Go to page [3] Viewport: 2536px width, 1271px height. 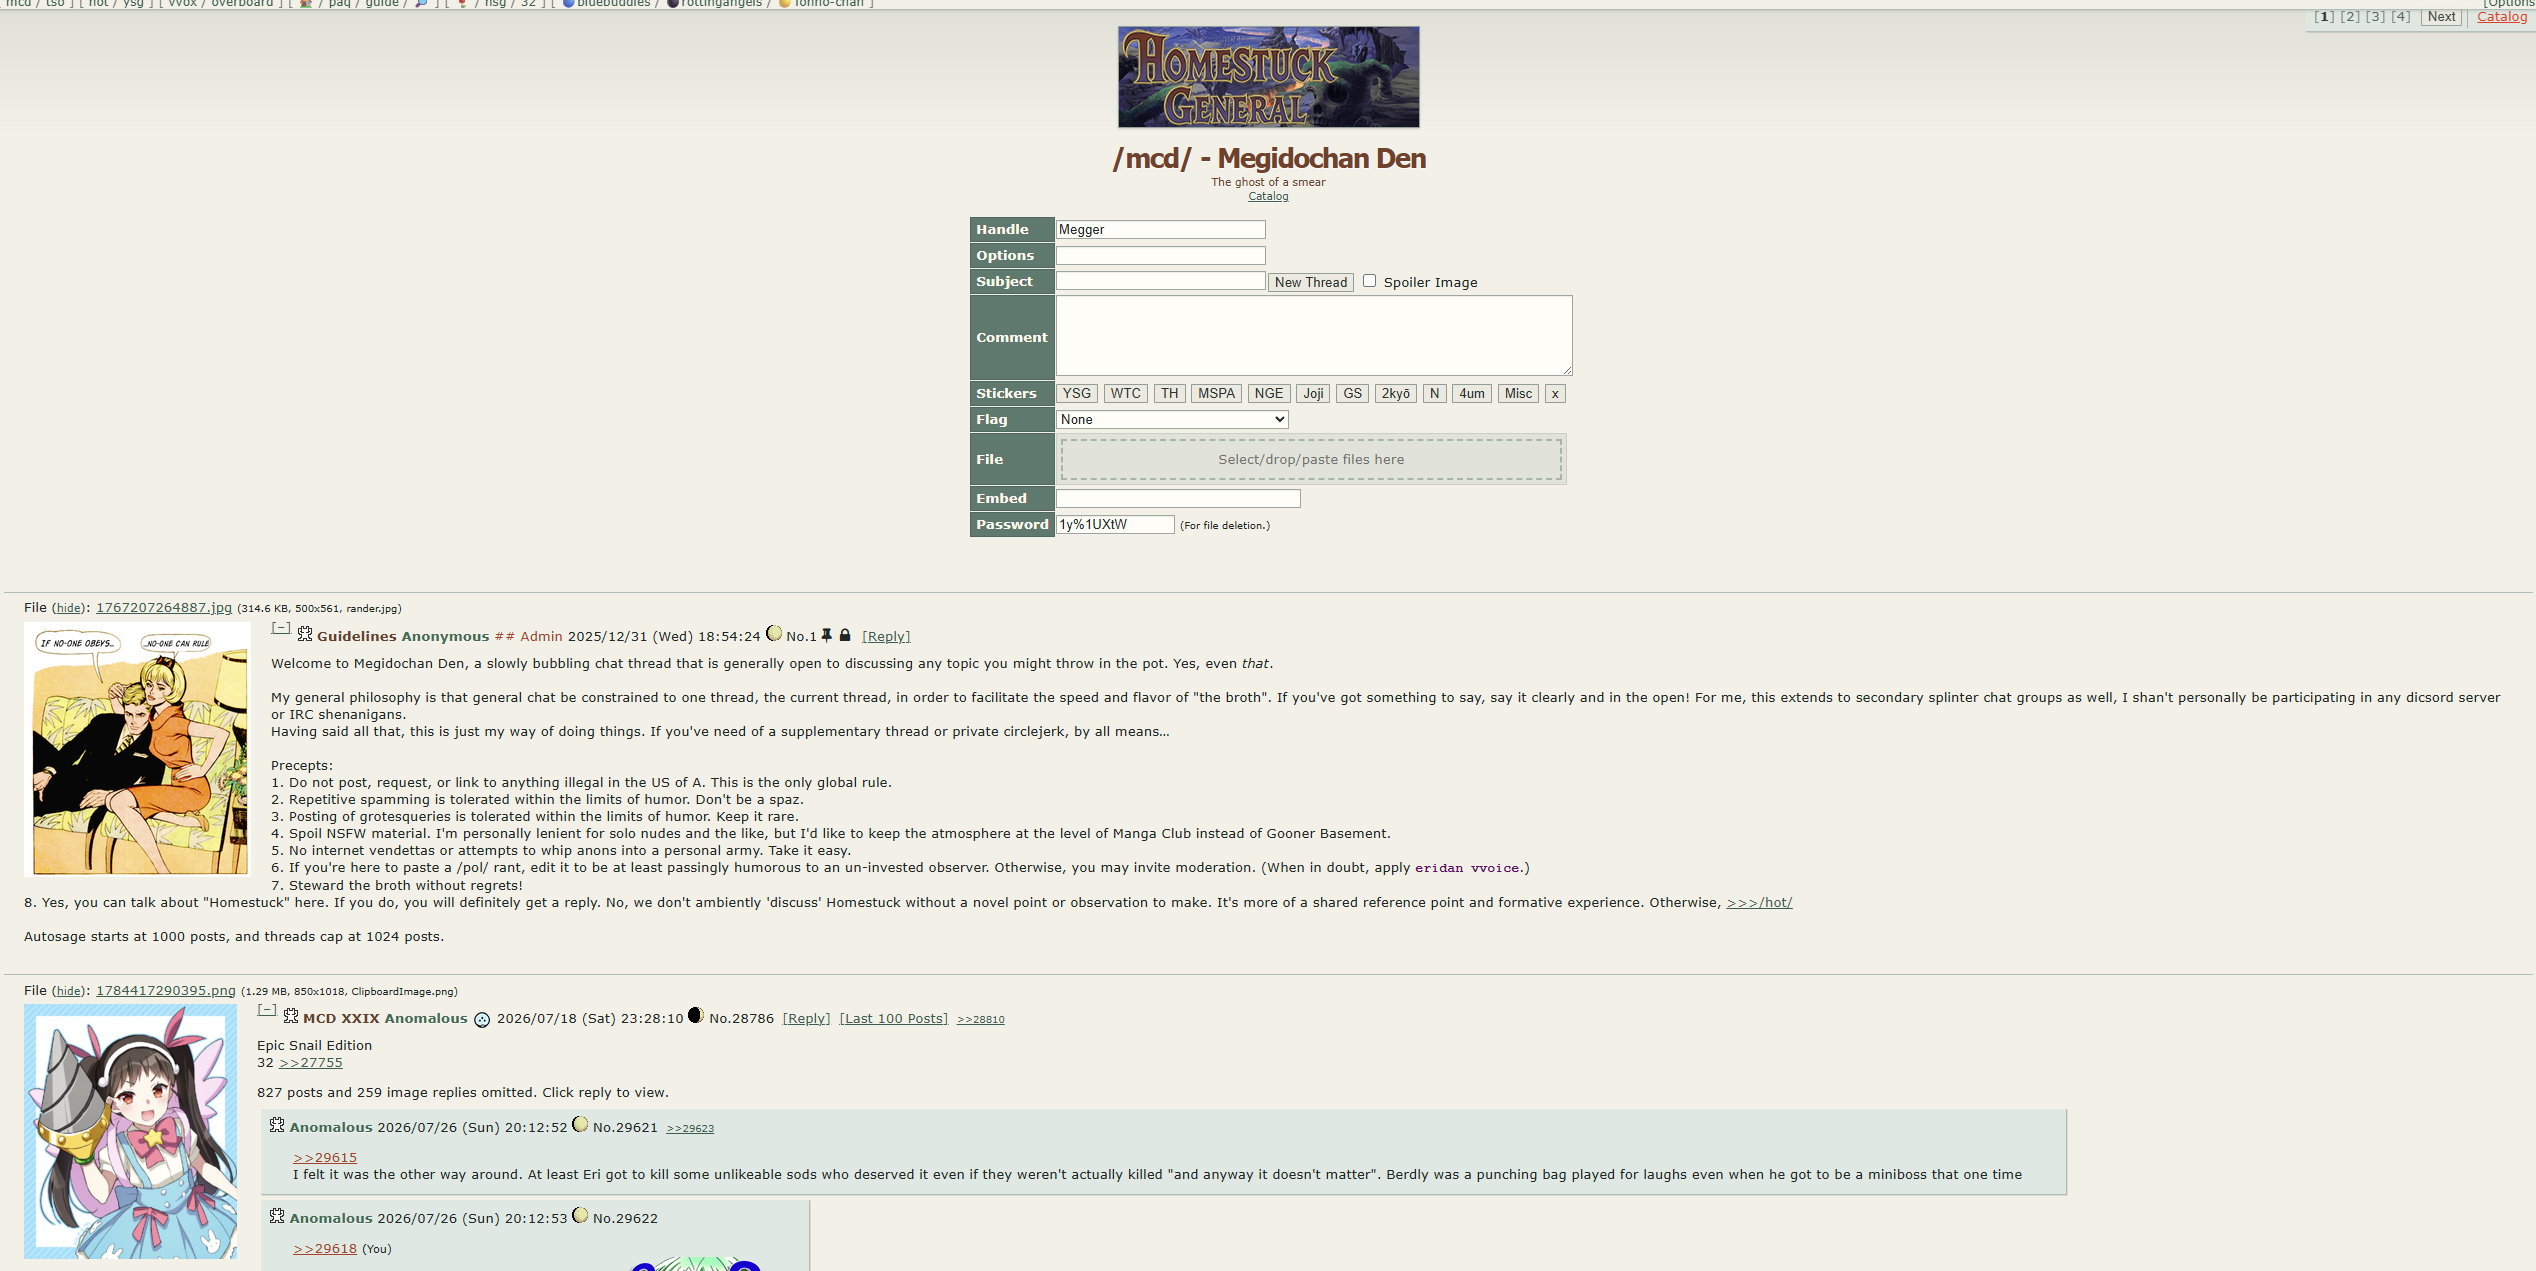tap(2375, 17)
